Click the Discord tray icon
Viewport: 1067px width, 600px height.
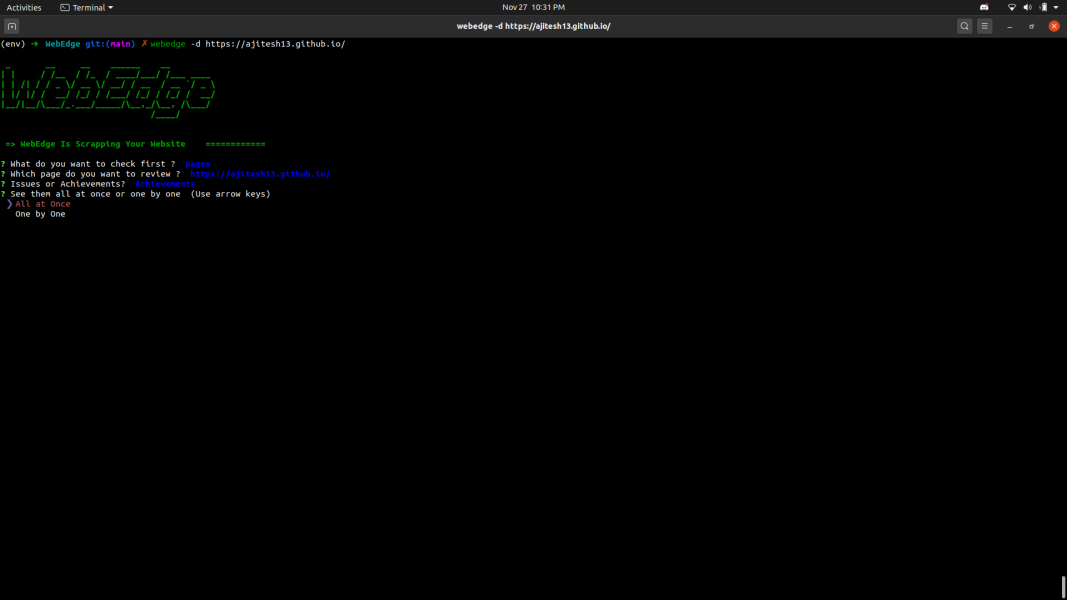point(984,7)
